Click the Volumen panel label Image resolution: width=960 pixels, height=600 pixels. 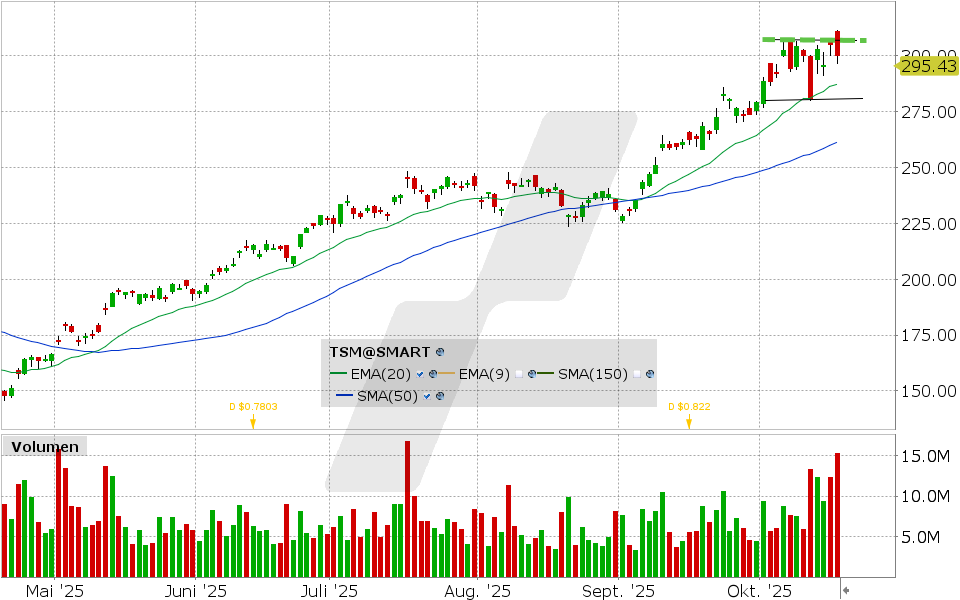click(x=45, y=447)
